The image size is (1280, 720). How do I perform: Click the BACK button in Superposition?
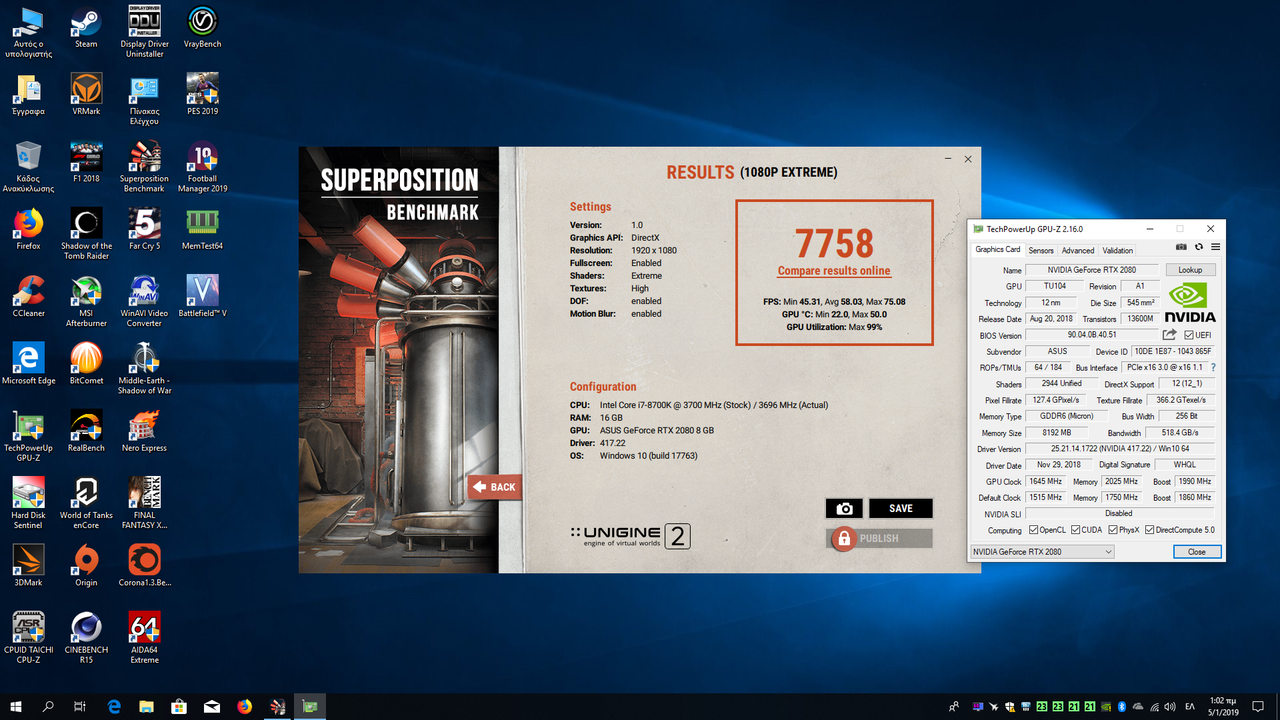(x=495, y=487)
